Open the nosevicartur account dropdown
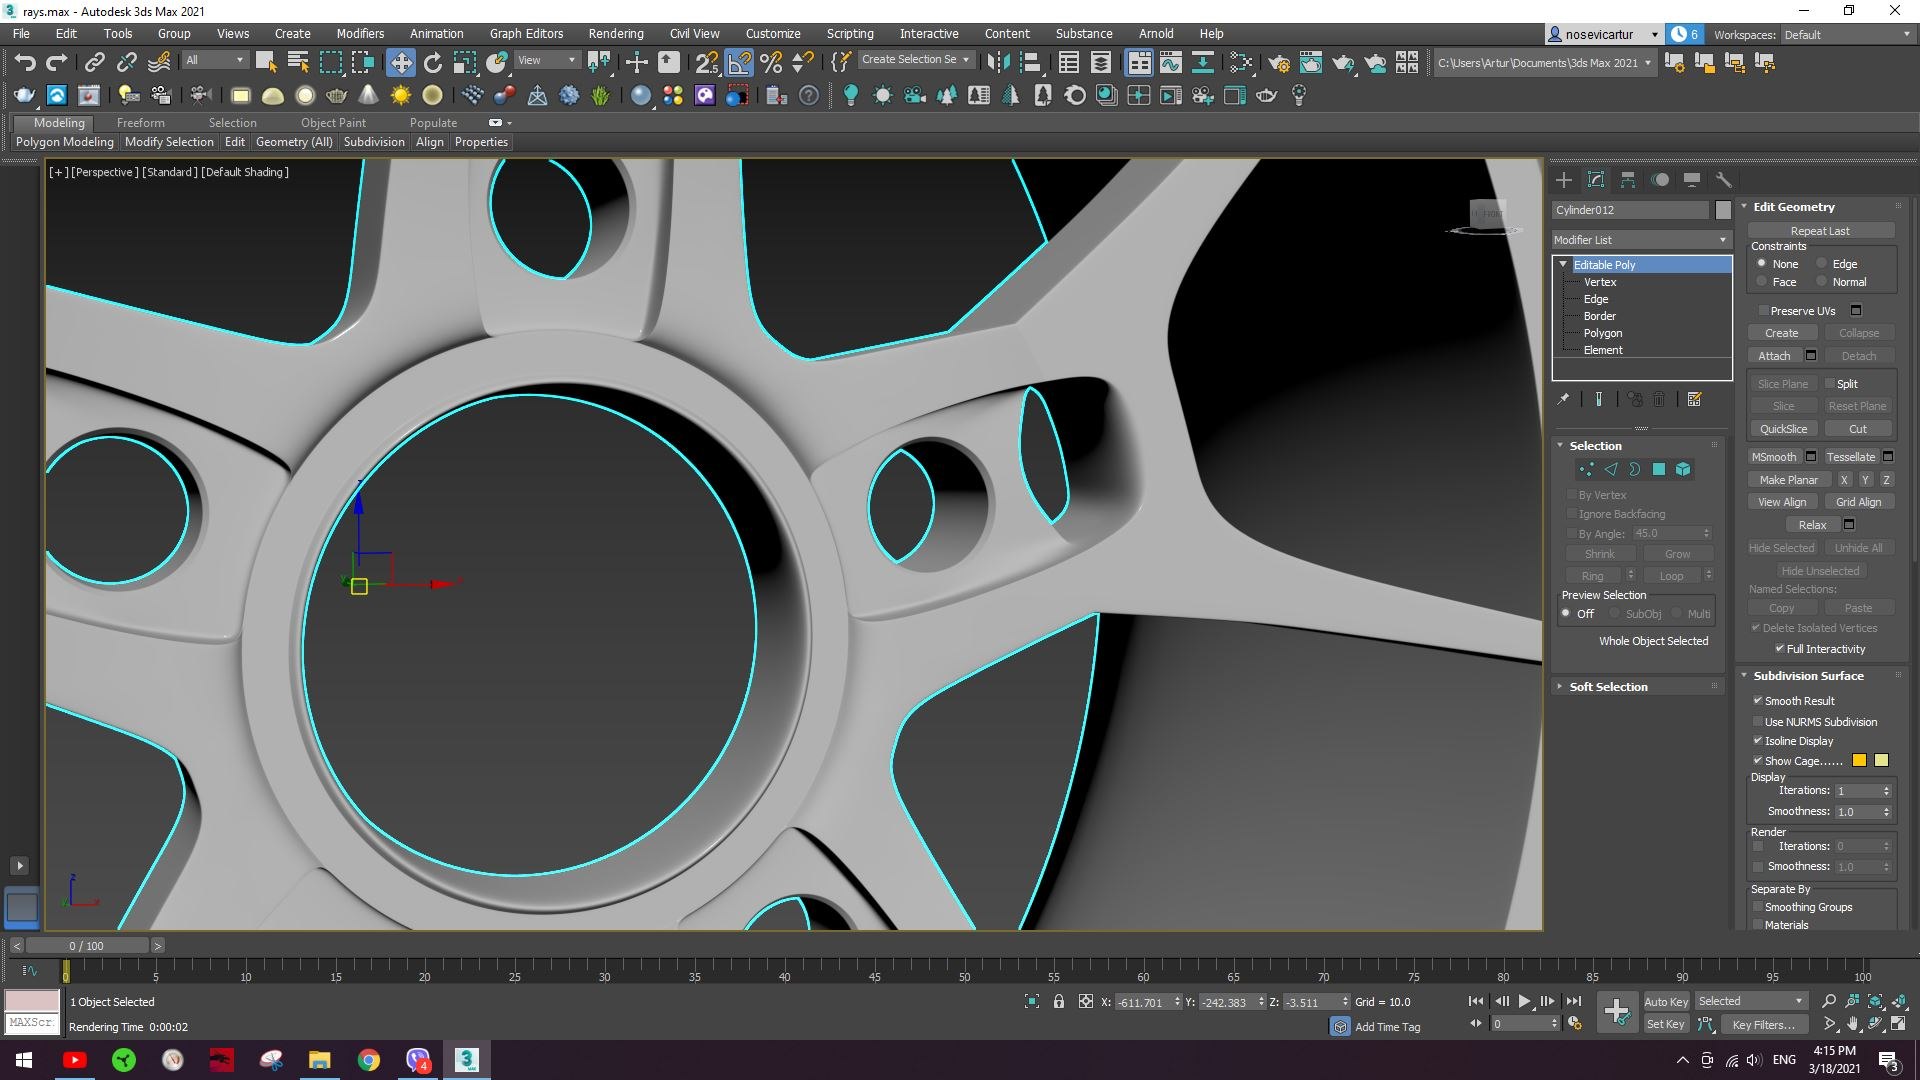 [x=1604, y=34]
